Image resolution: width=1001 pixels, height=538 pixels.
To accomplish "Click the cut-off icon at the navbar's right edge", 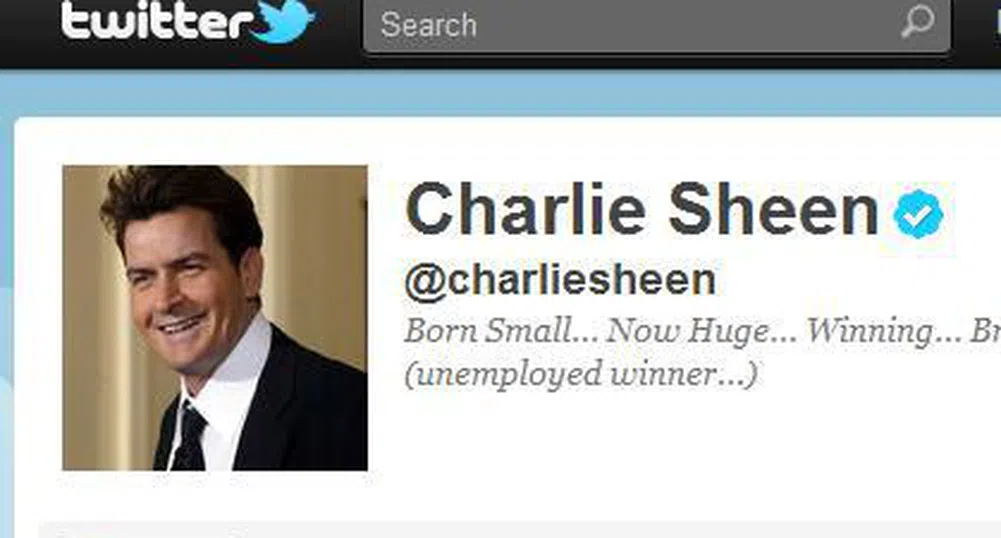I will tap(996, 23).
